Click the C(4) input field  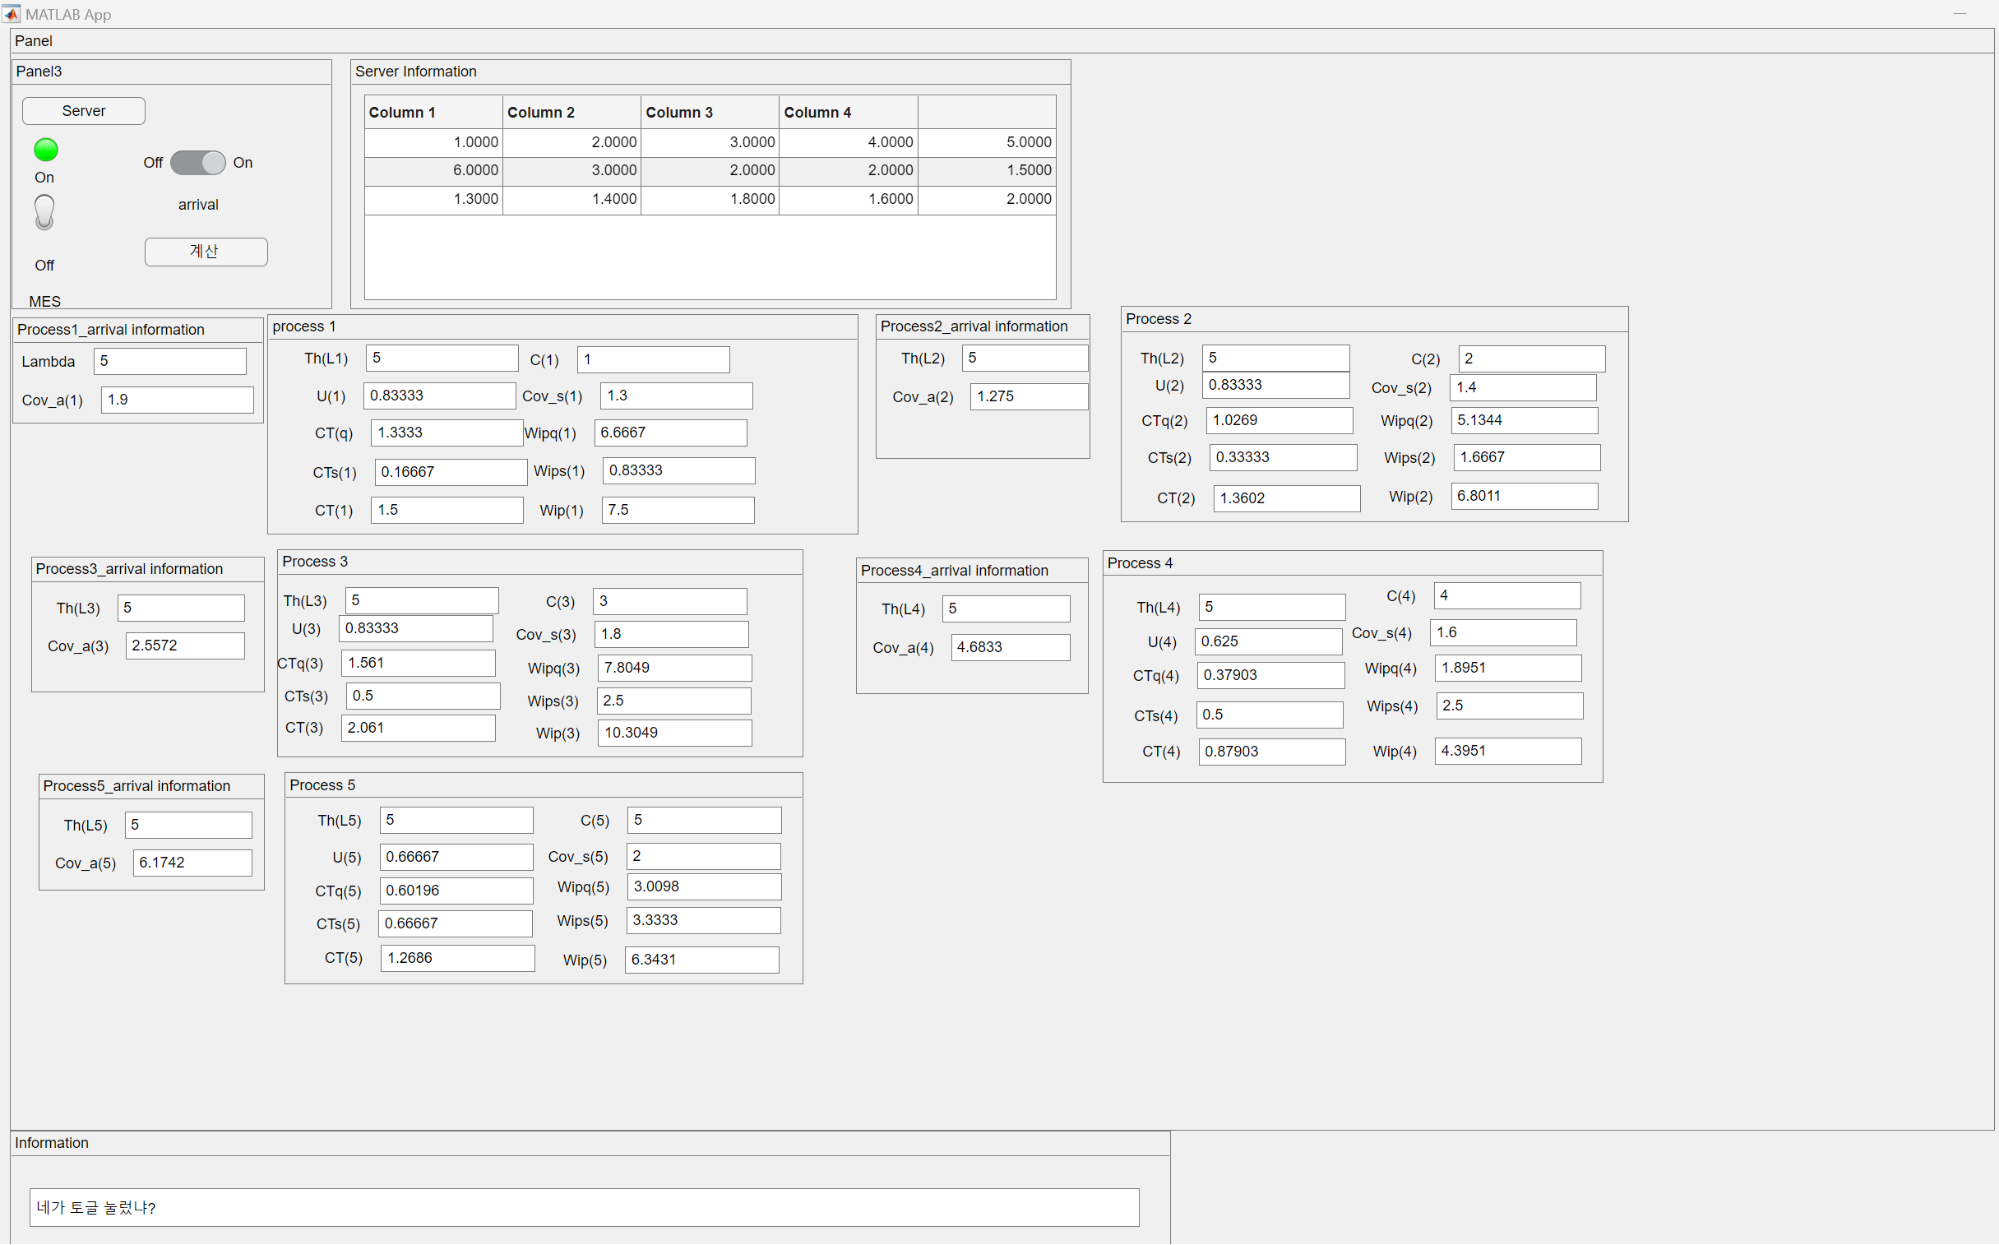(x=1507, y=596)
